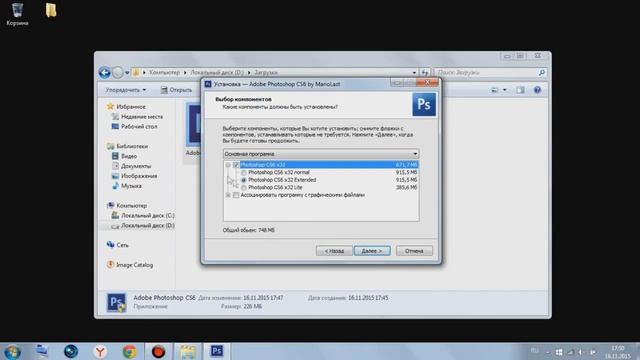Click Локальный диск (D:) in the breadcrumb
This screenshot has height=360, width=640.
(217, 72)
